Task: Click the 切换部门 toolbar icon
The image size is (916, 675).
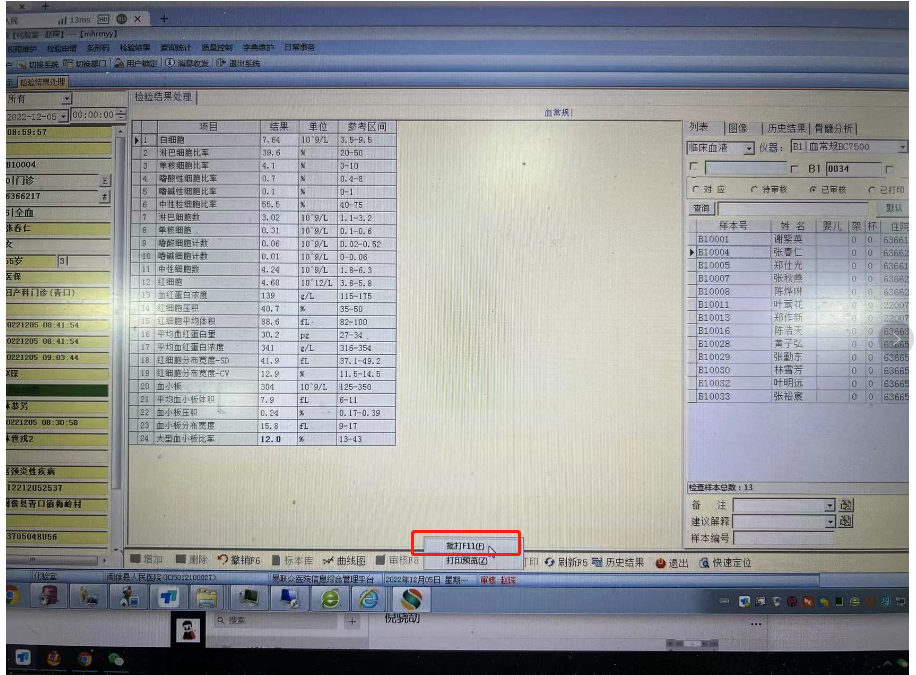Action: 68,63
